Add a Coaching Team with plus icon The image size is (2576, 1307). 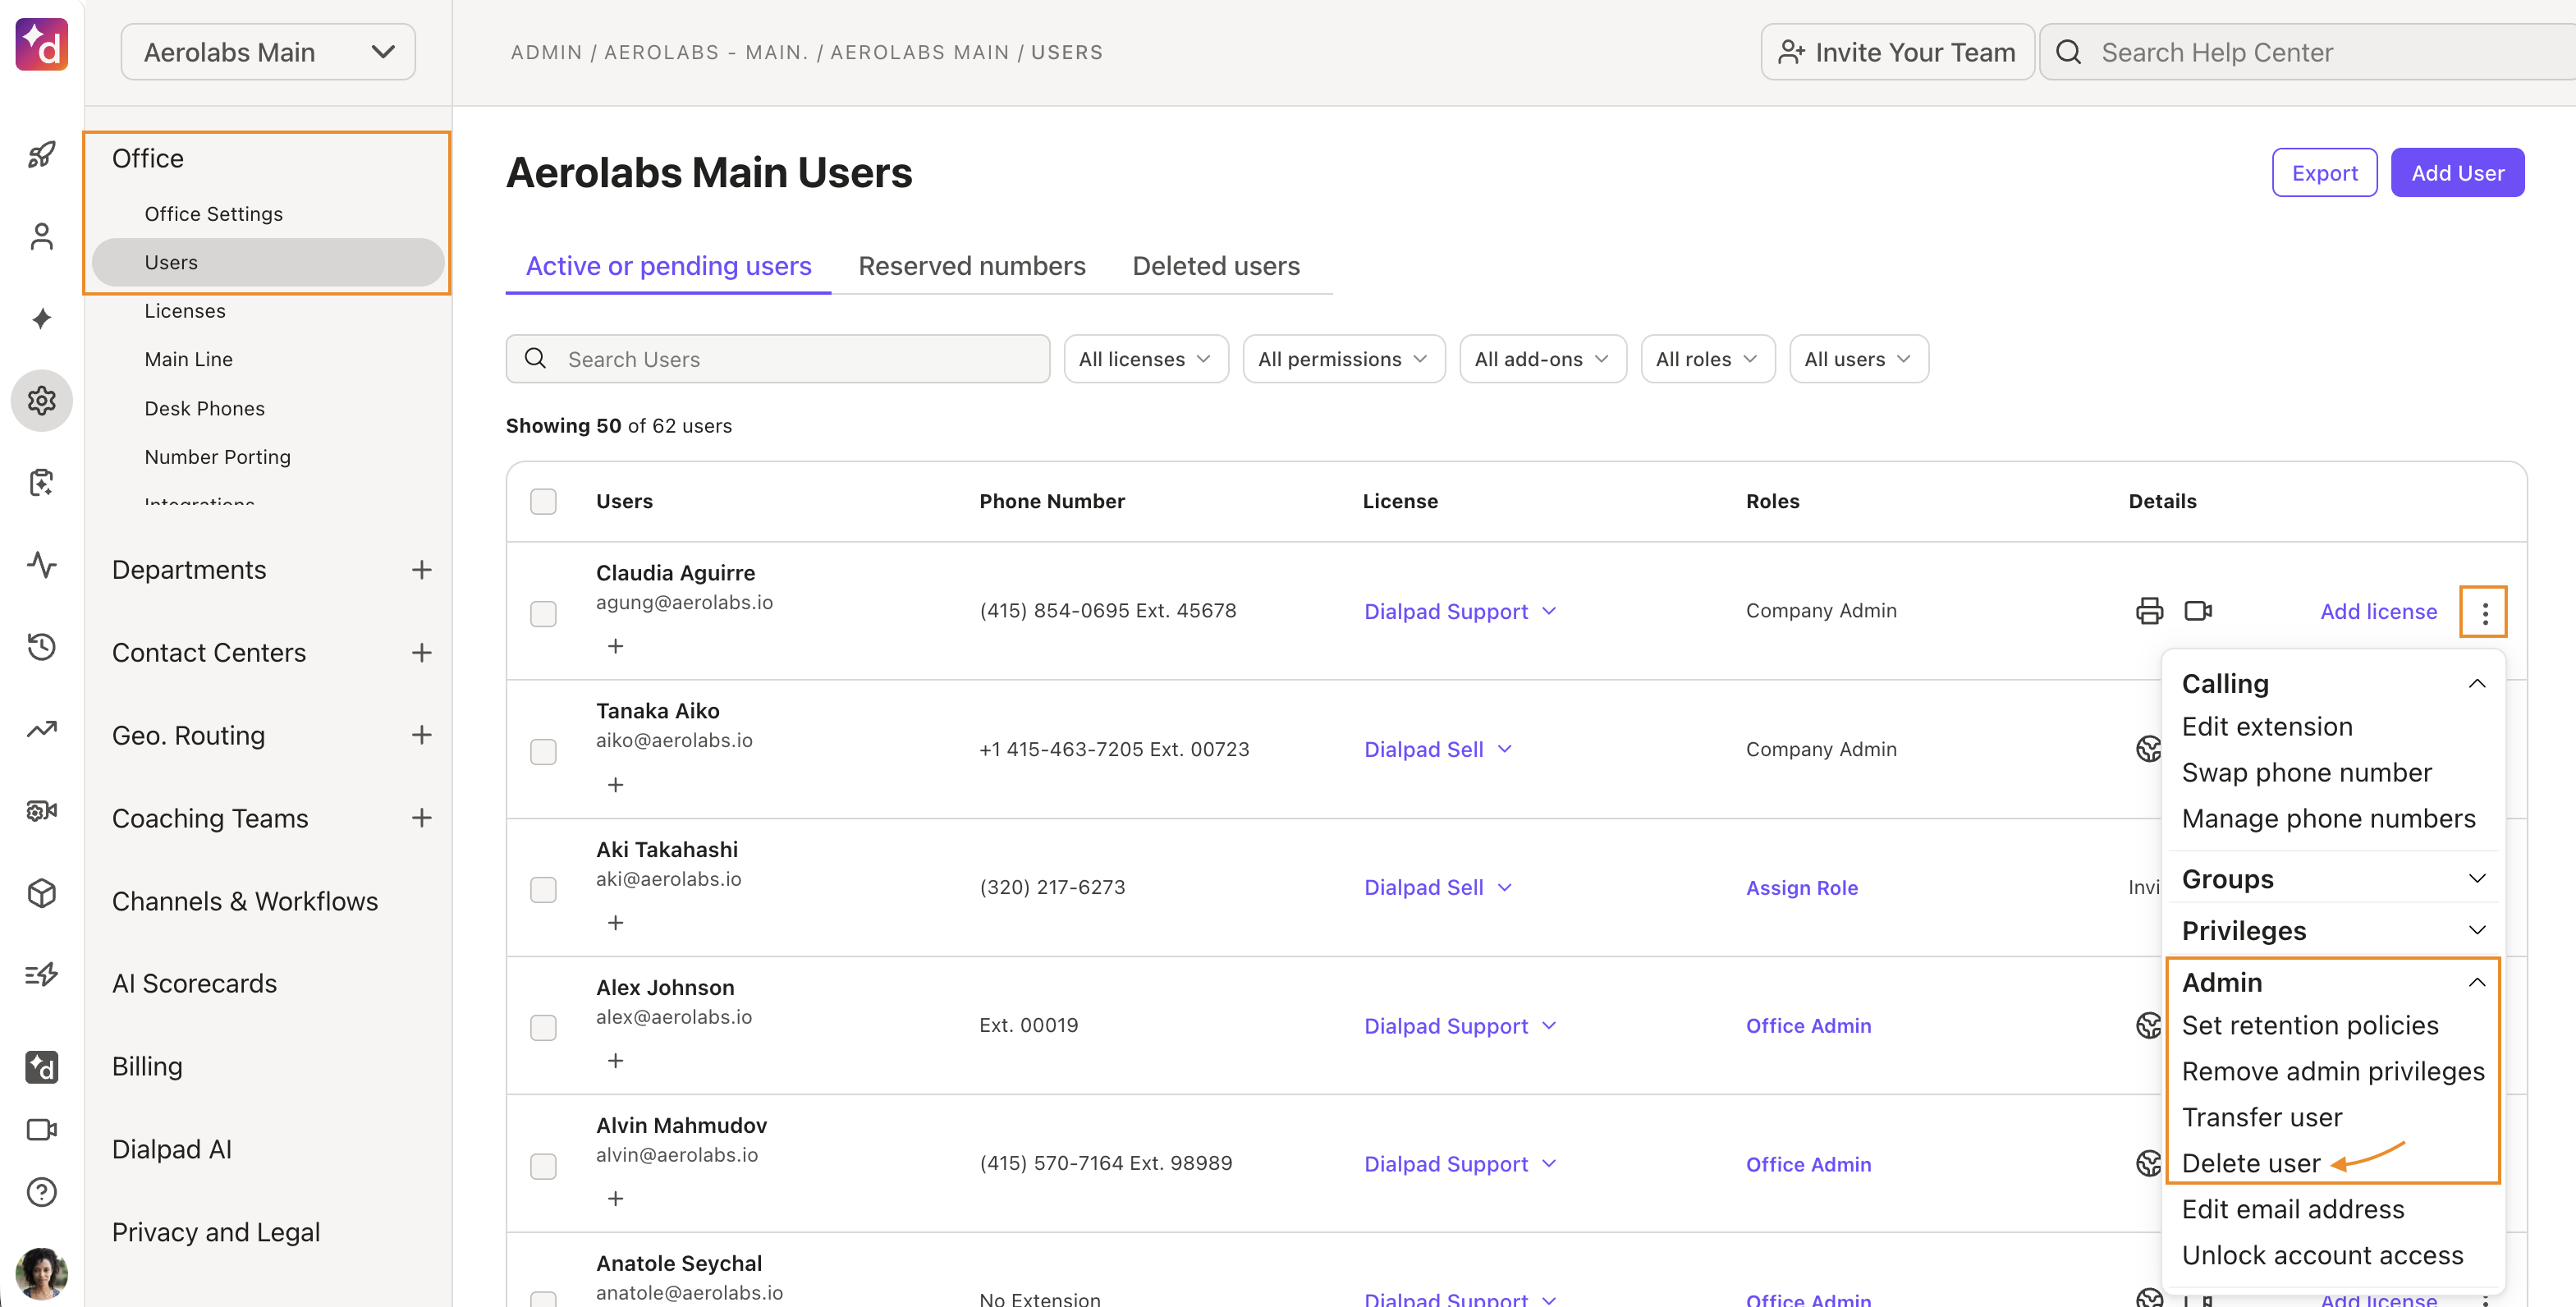pyautogui.click(x=422, y=818)
